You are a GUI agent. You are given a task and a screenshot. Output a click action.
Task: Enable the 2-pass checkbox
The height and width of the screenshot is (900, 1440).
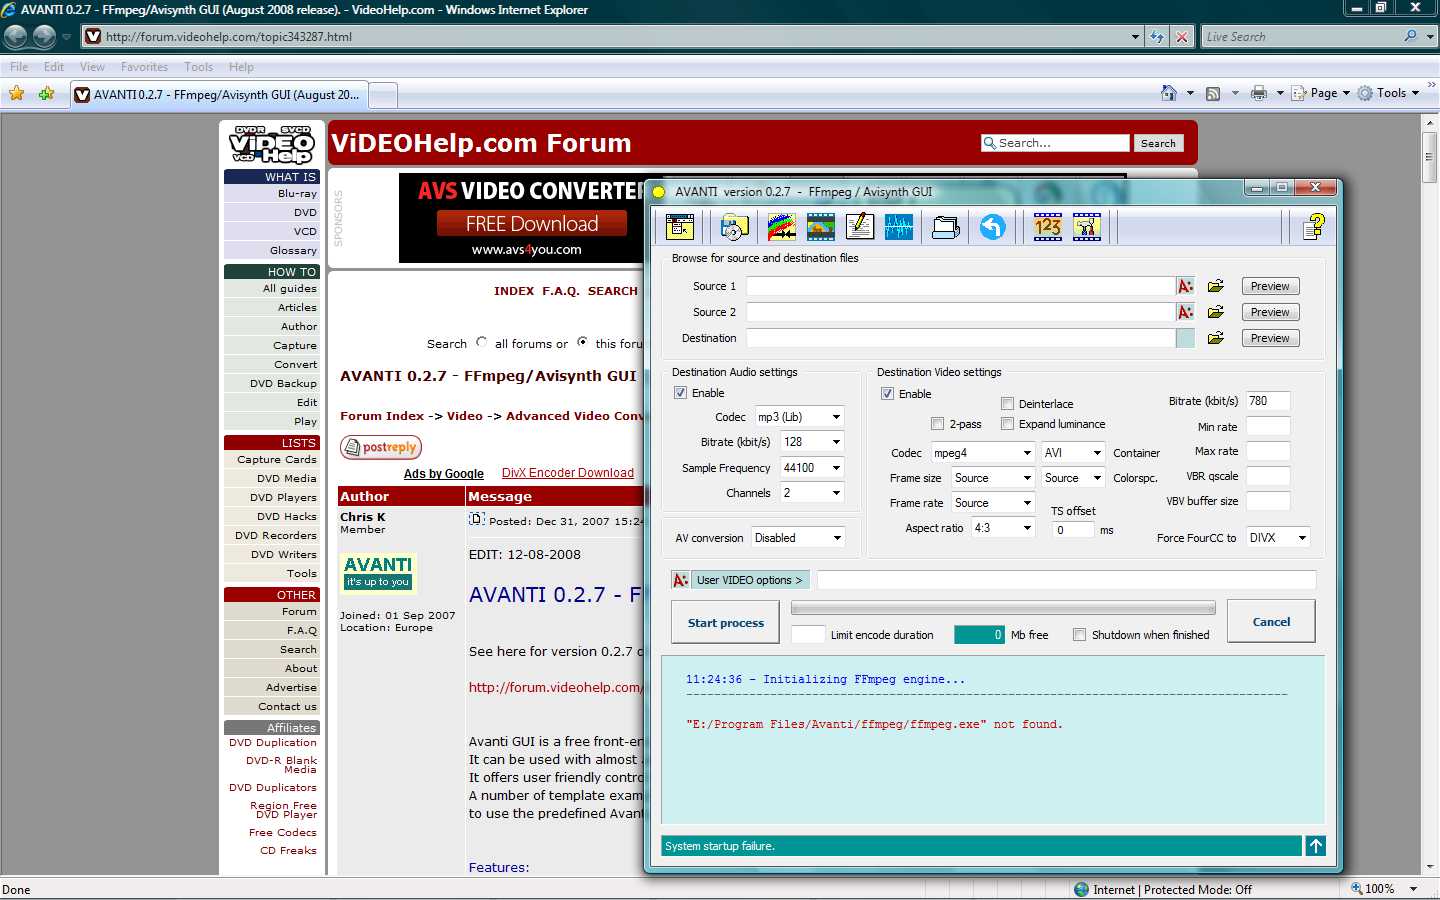pyautogui.click(x=937, y=424)
